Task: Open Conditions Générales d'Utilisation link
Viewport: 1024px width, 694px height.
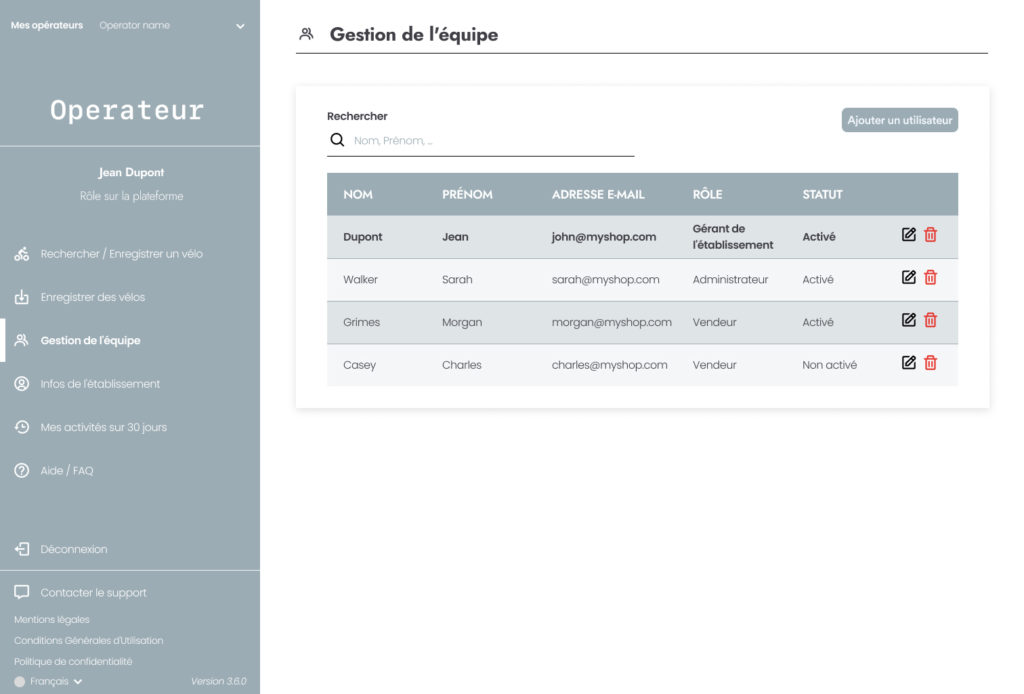Action: [x=89, y=640]
